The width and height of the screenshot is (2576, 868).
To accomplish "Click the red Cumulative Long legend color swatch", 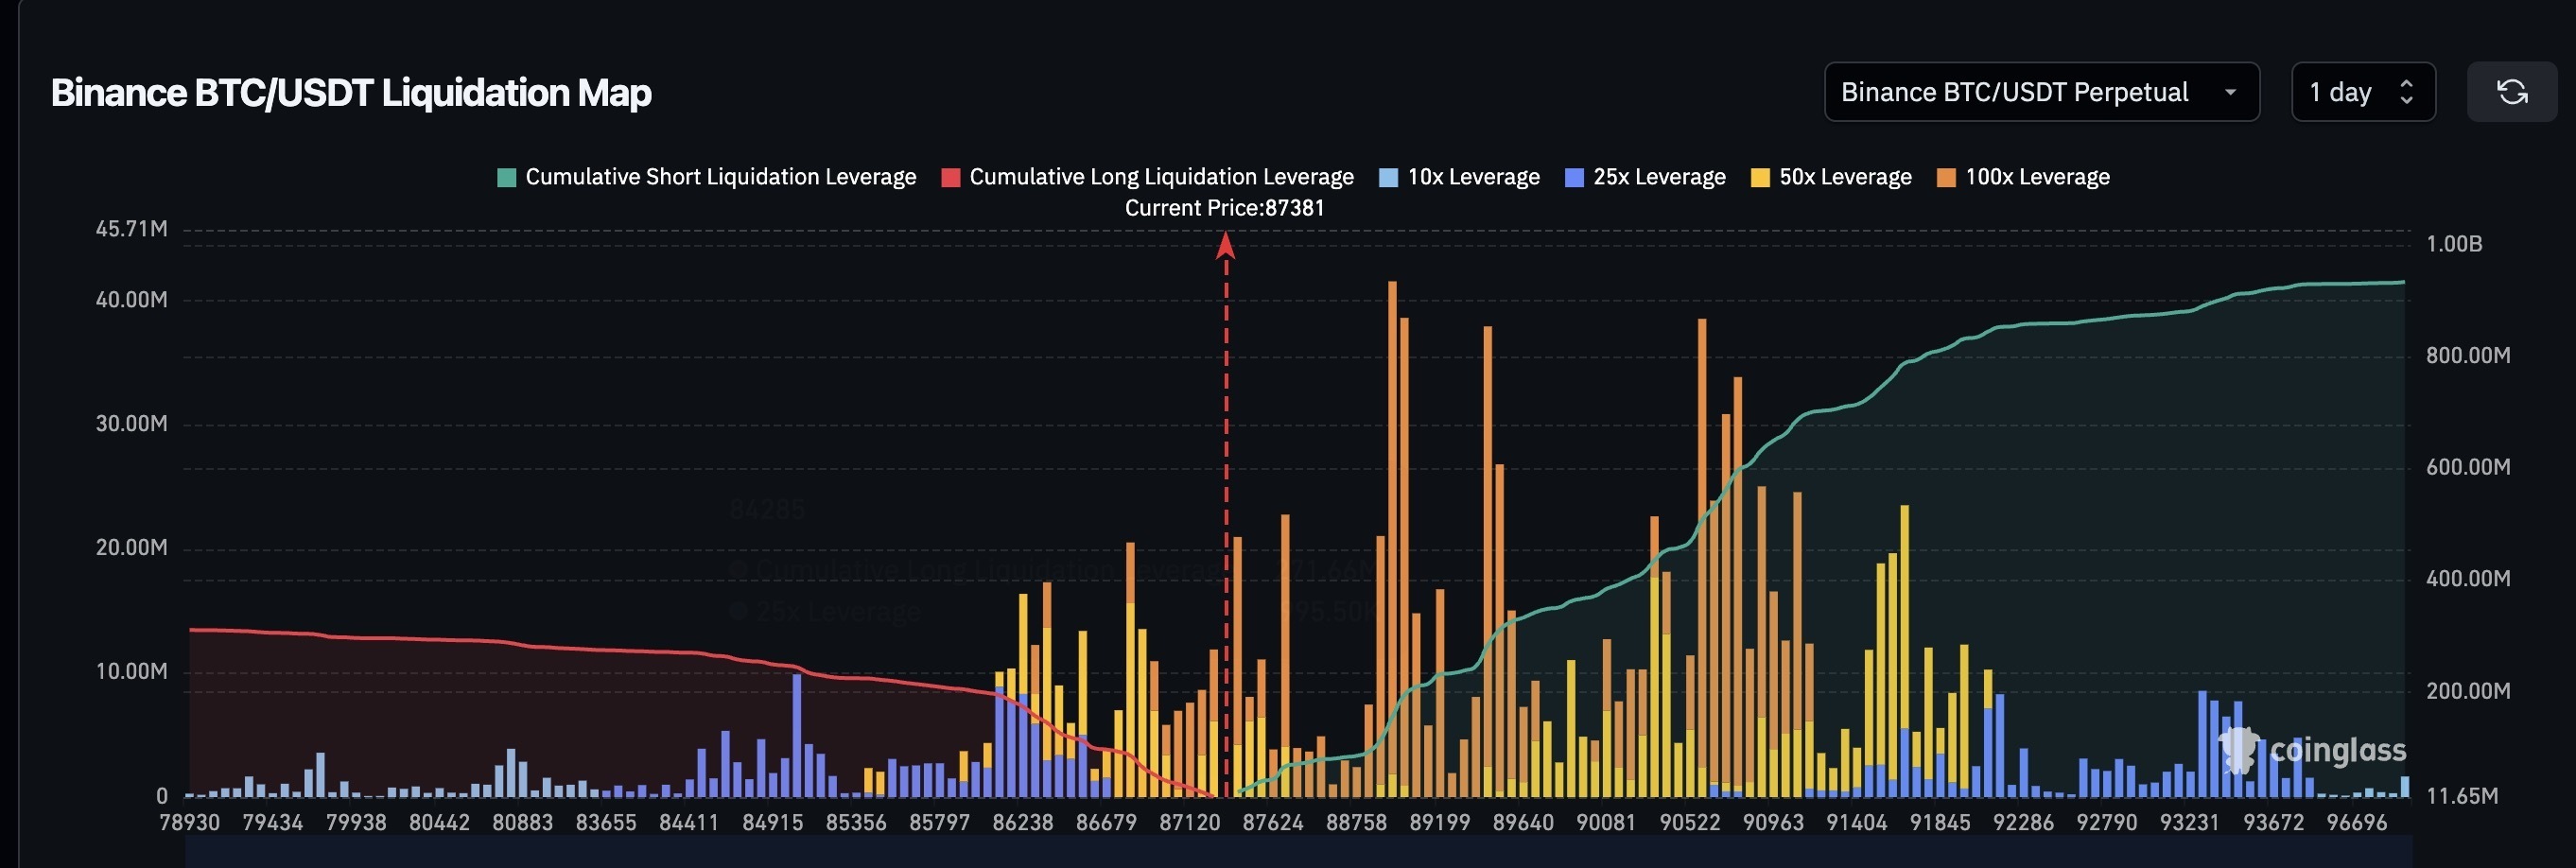I will point(951,176).
